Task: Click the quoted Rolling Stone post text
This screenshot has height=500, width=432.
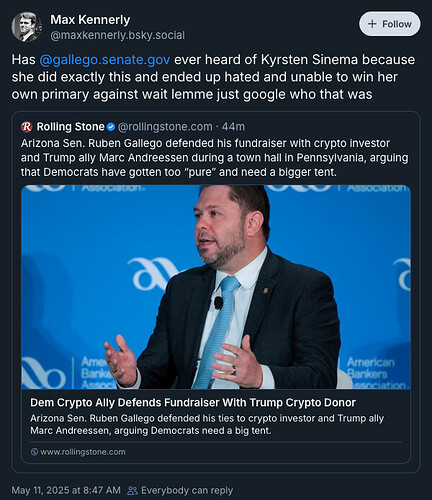Action: pyautogui.click(x=214, y=158)
